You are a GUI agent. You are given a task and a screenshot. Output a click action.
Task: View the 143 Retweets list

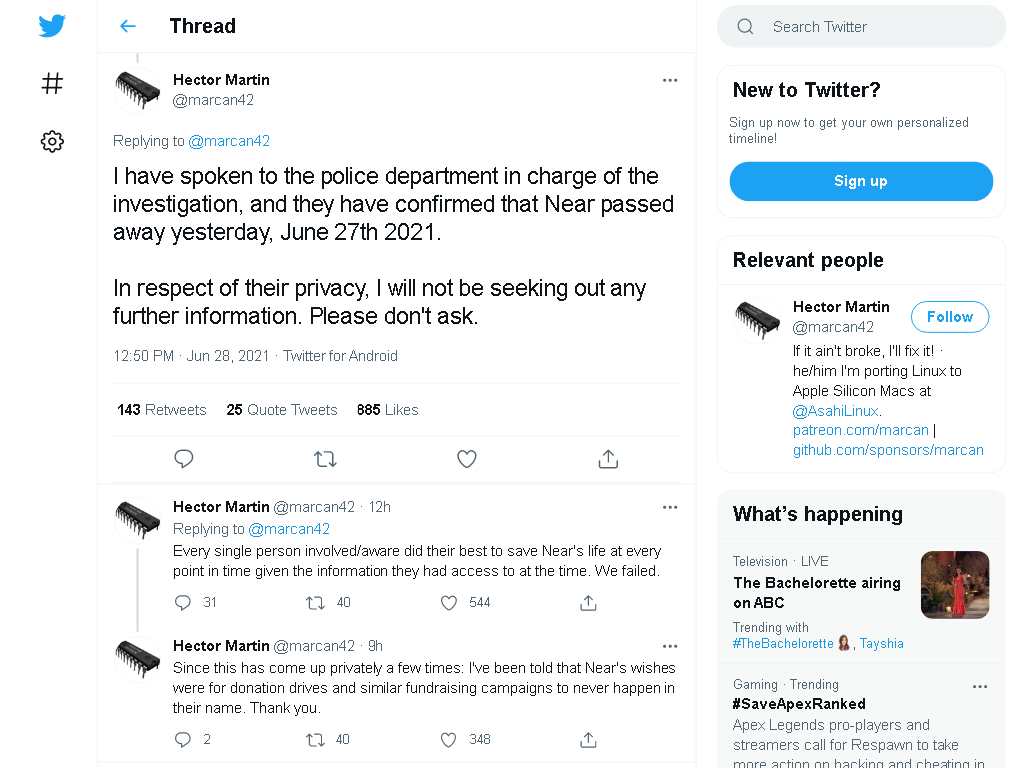(161, 409)
